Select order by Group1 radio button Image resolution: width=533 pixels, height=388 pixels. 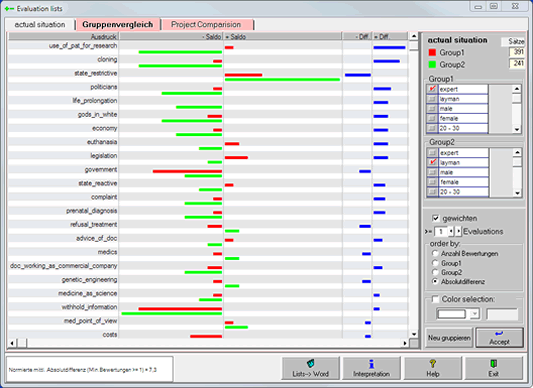pos(435,263)
